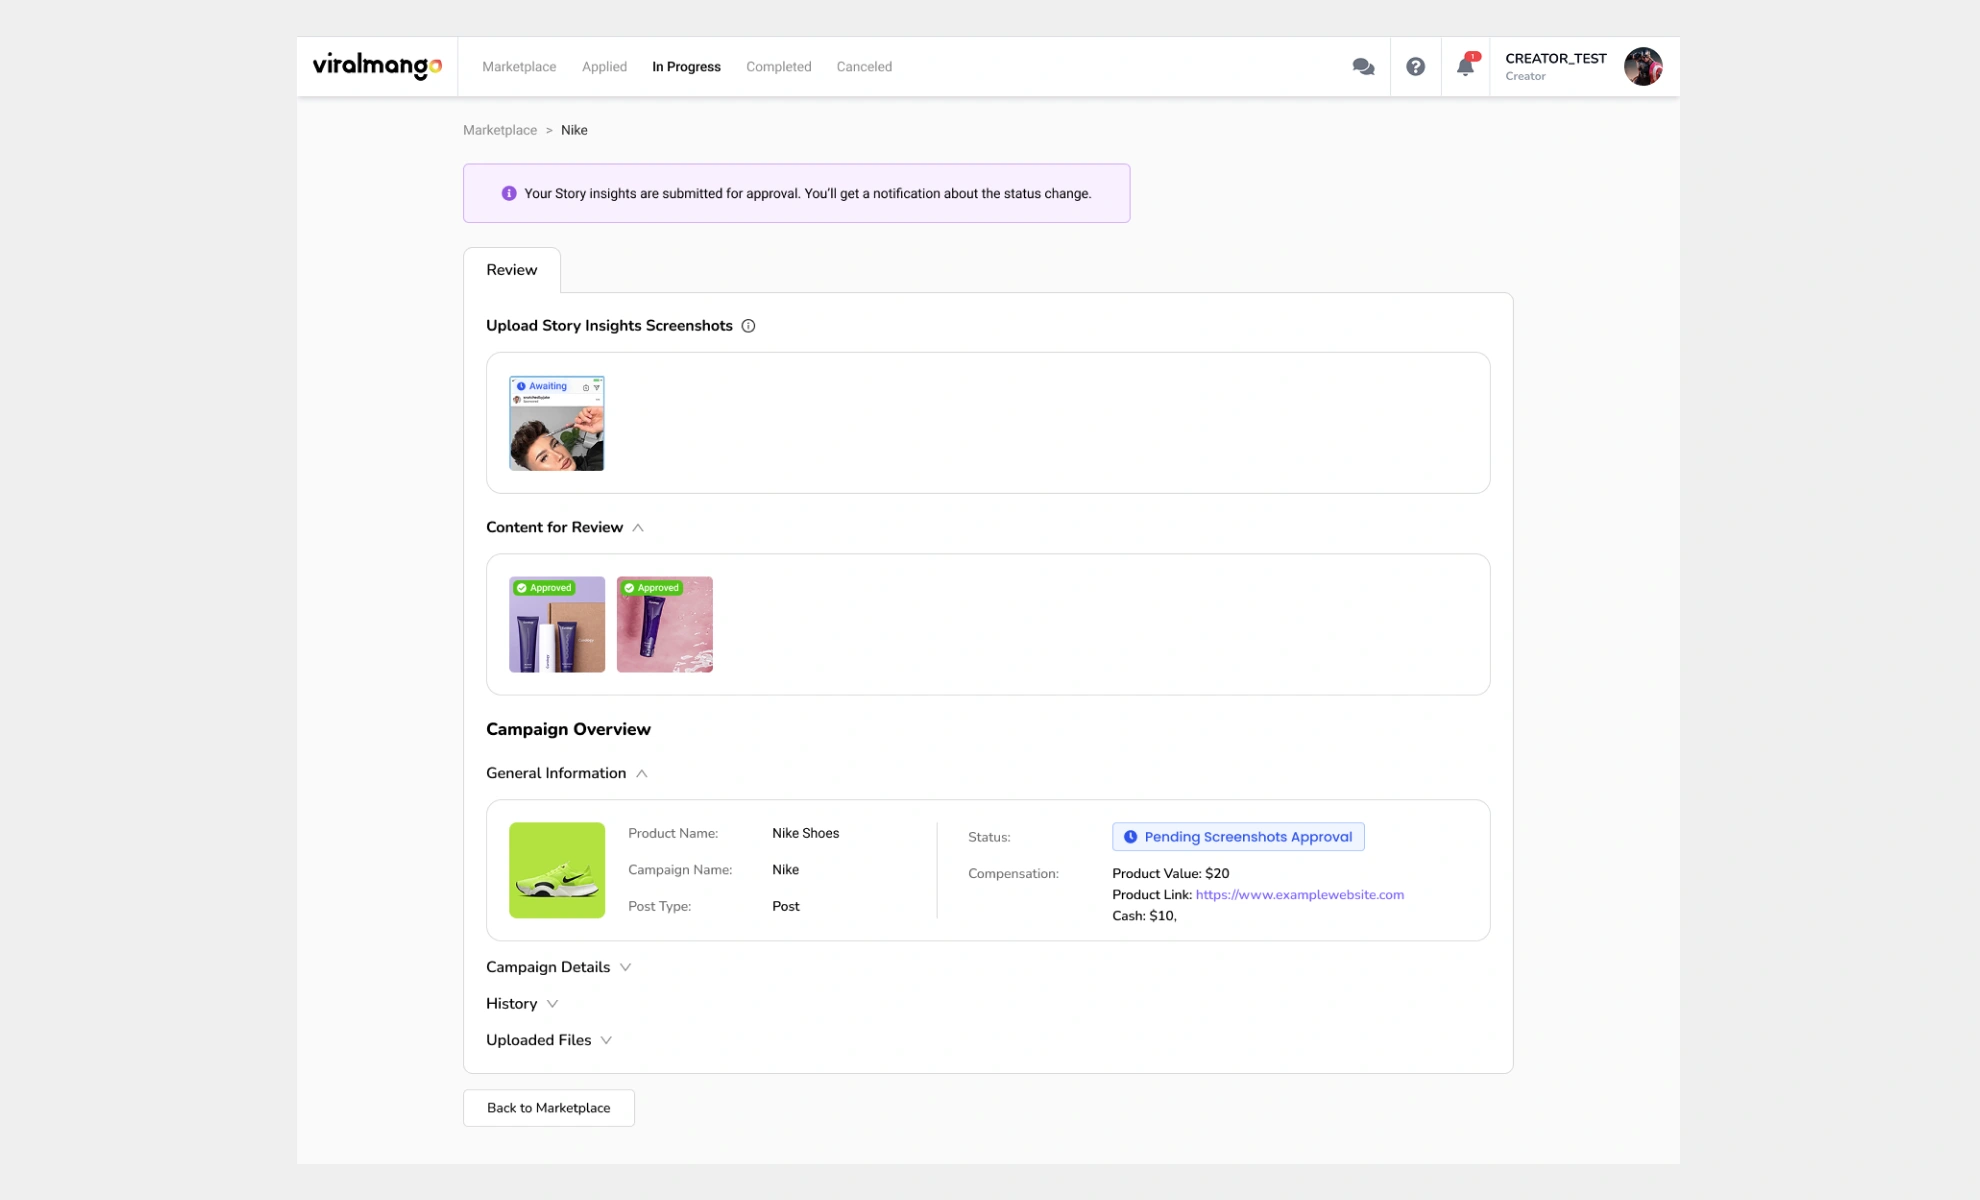Click the help question mark icon
The image size is (1980, 1200).
click(x=1415, y=66)
